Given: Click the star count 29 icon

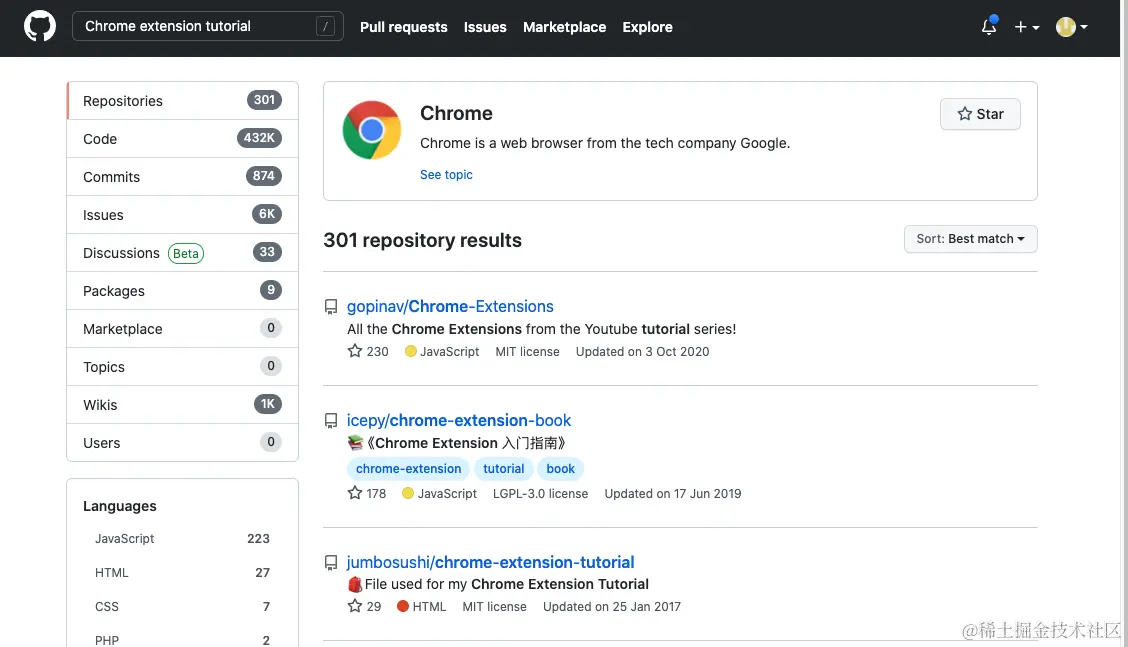Looking at the screenshot, I should coord(355,605).
